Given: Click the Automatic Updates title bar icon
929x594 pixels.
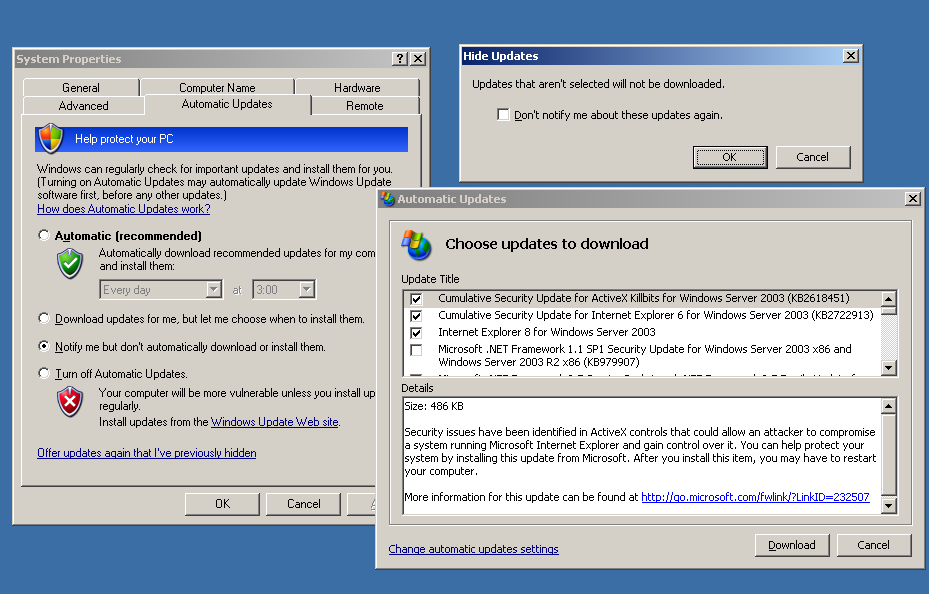Looking at the screenshot, I should coord(388,199).
